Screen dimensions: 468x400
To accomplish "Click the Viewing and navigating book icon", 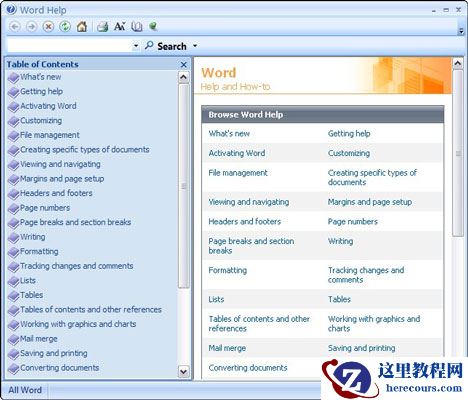I will click(x=14, y=165).
